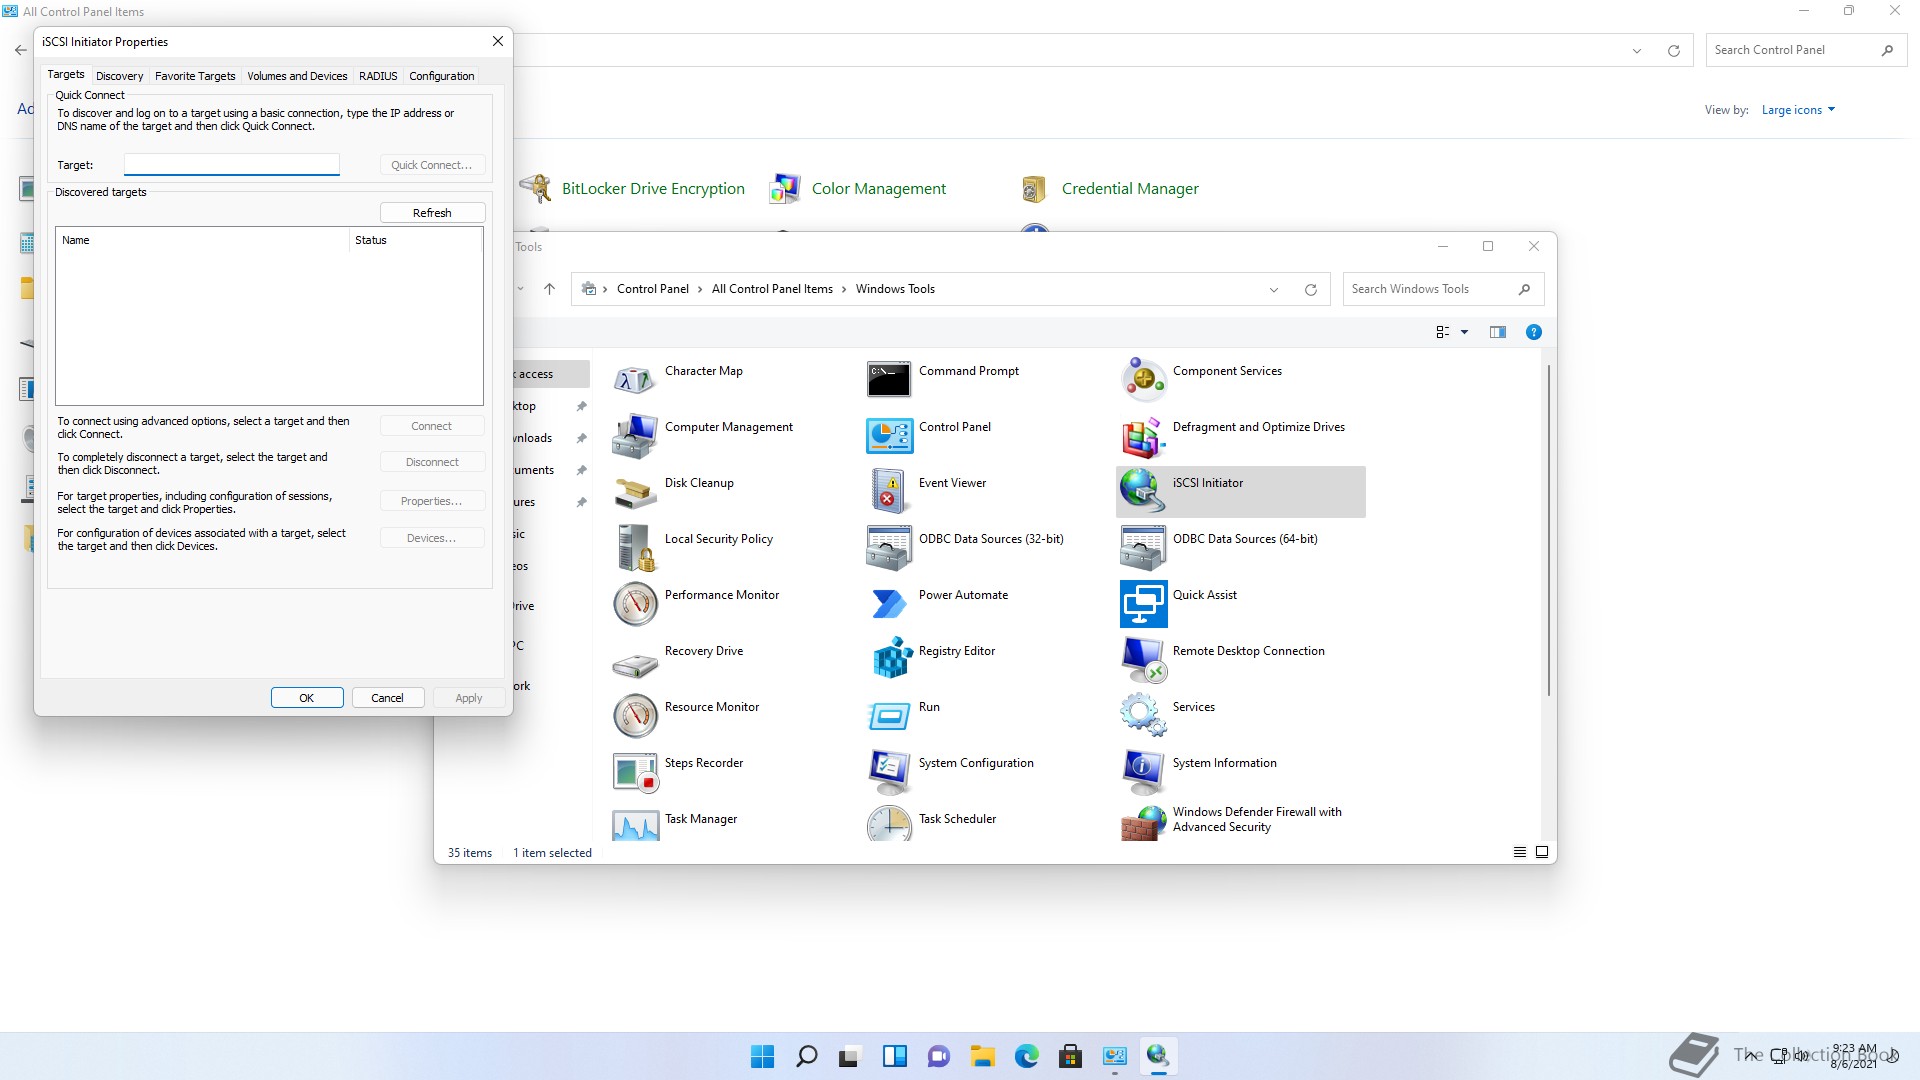Screen dimensions: 1920x1080
Task: Open System Configuration icon
Action: tap(889, 772)
